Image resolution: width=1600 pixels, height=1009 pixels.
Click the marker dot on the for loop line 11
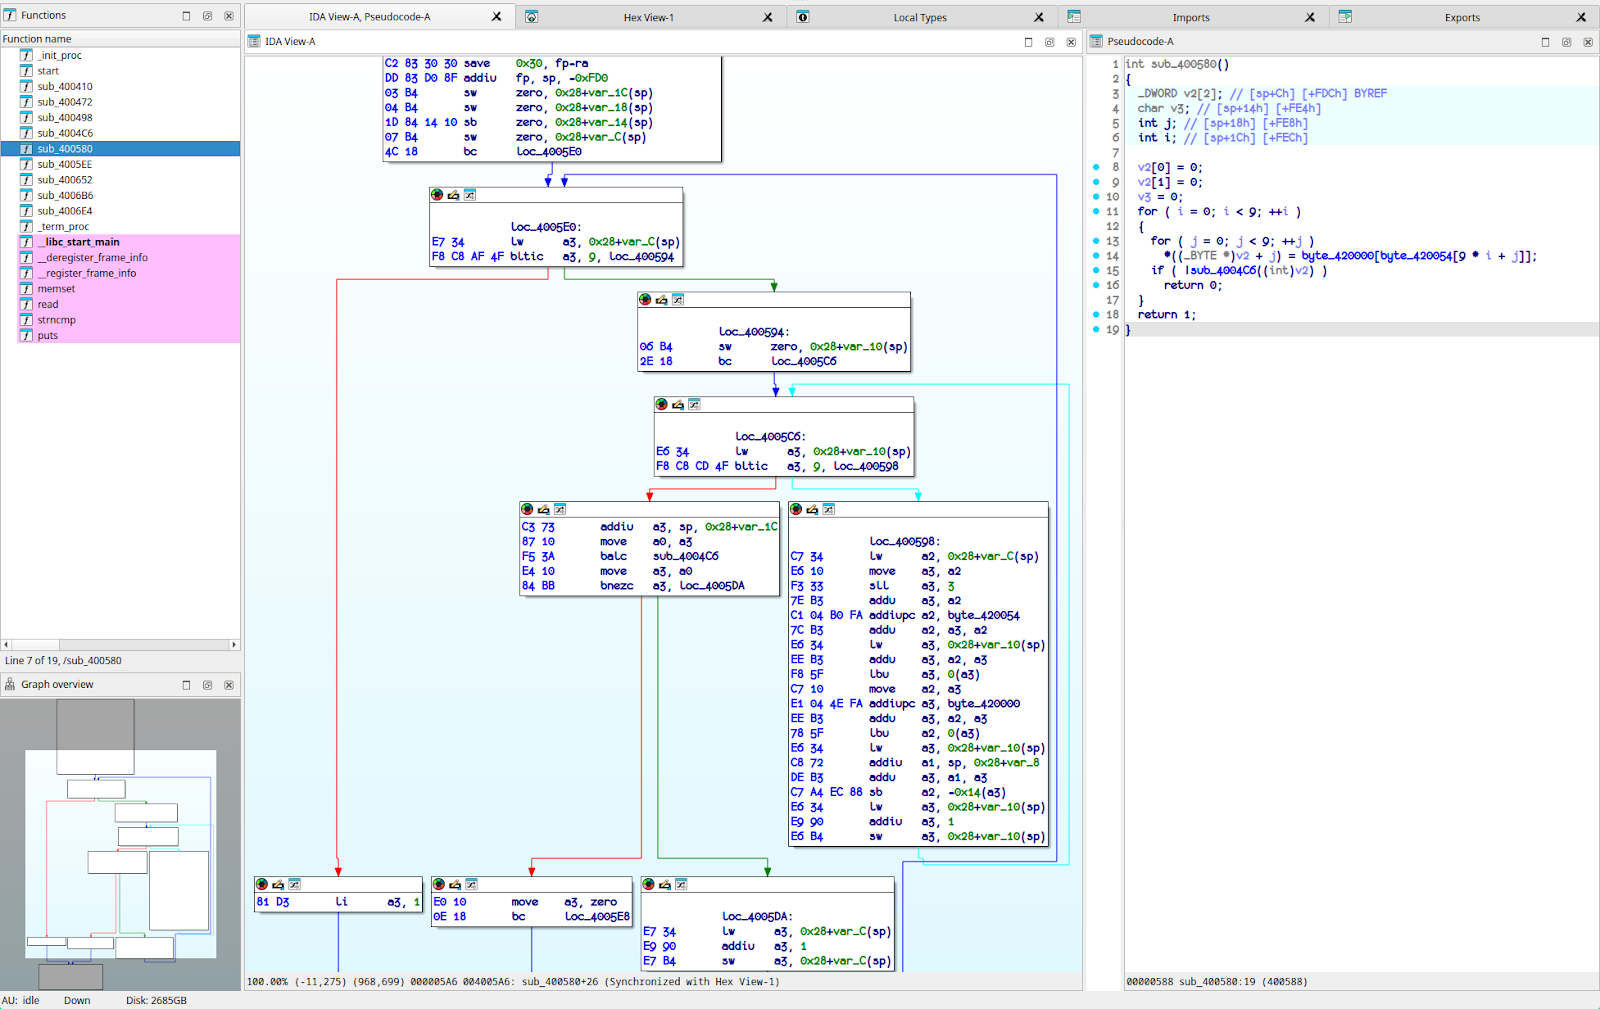click(1096, 211)
